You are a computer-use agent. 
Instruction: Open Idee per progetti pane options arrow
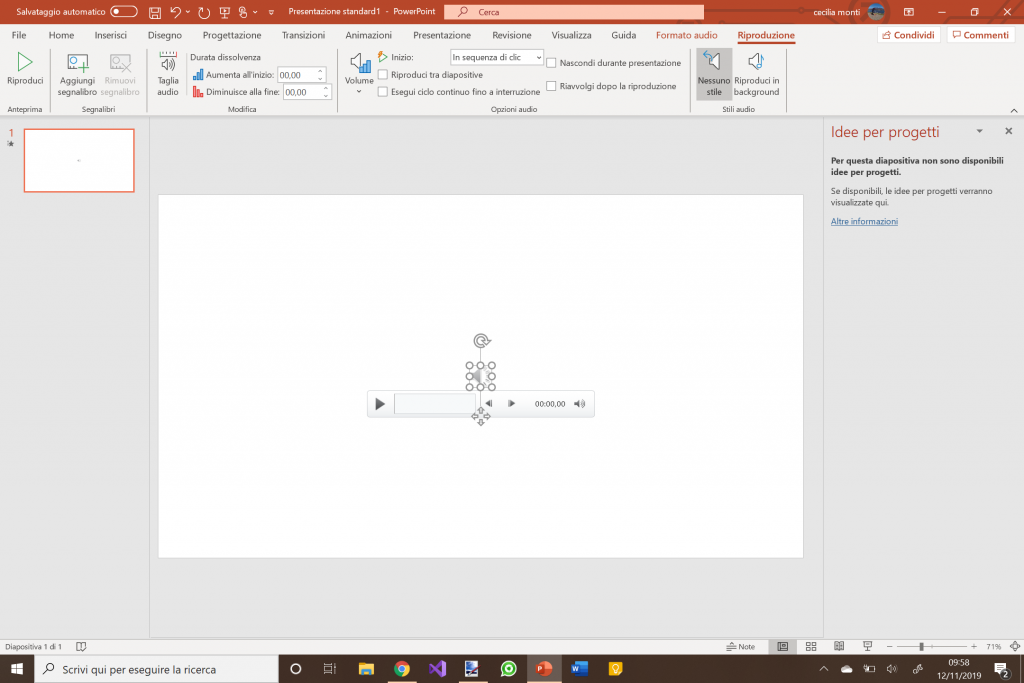pos(980,131)
